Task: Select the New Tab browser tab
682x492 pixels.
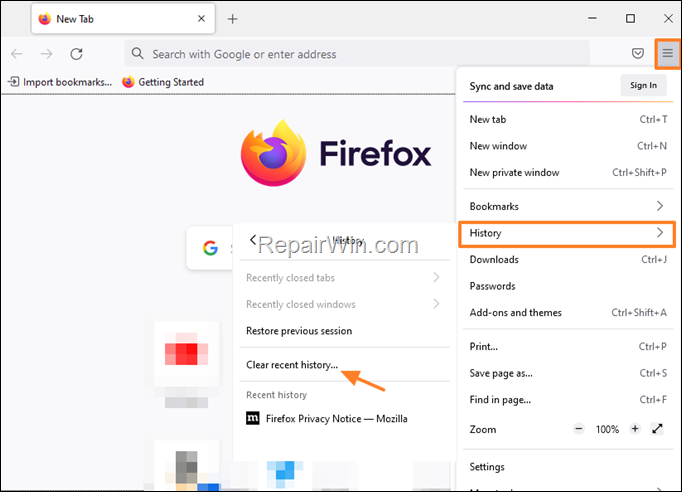Action: (x=123, y=18)
